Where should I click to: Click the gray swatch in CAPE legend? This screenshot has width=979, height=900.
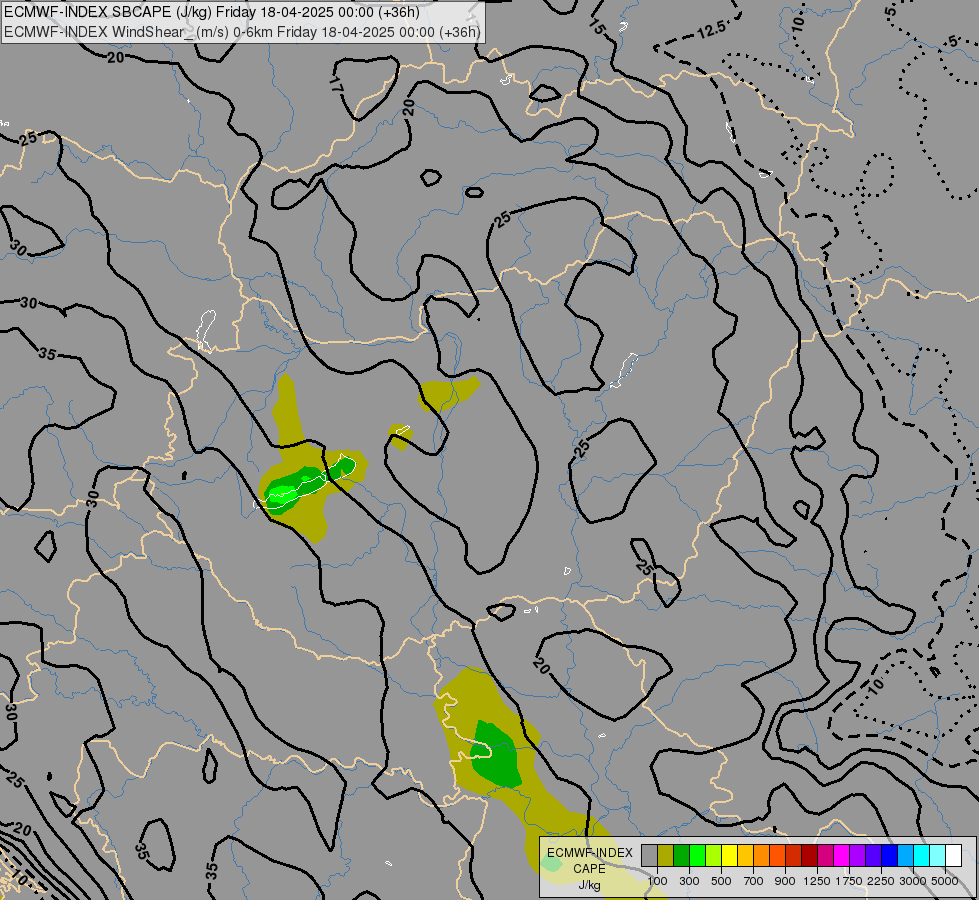[x=649, y=856]
